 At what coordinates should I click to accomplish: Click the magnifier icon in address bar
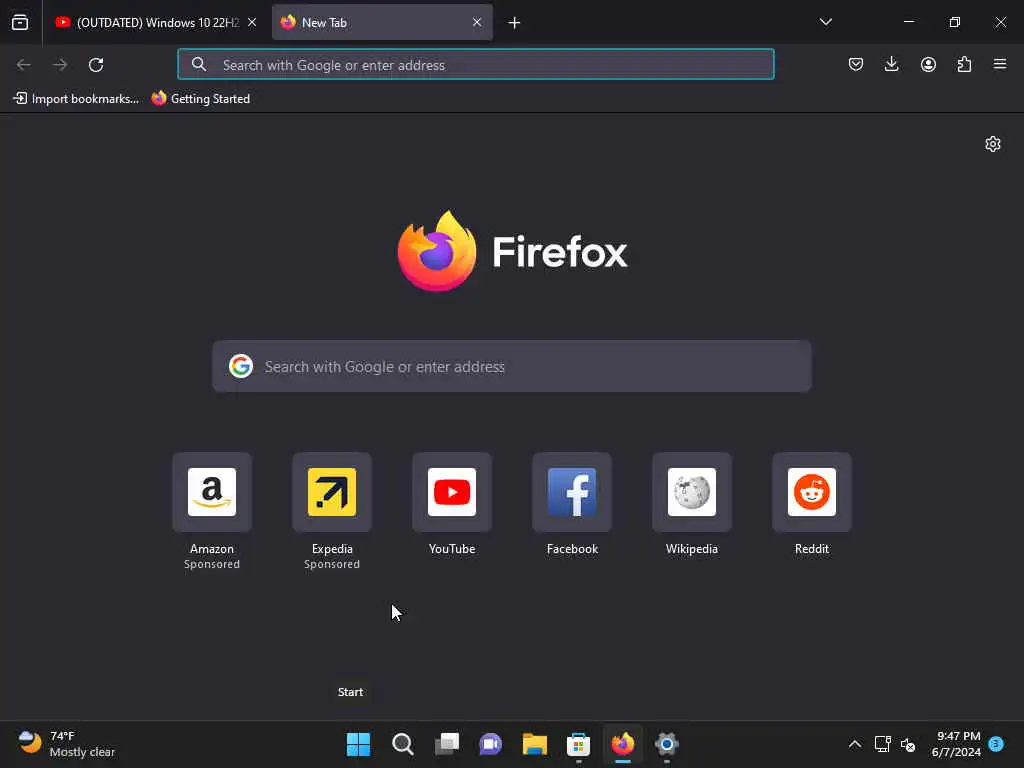pos(199,64)
